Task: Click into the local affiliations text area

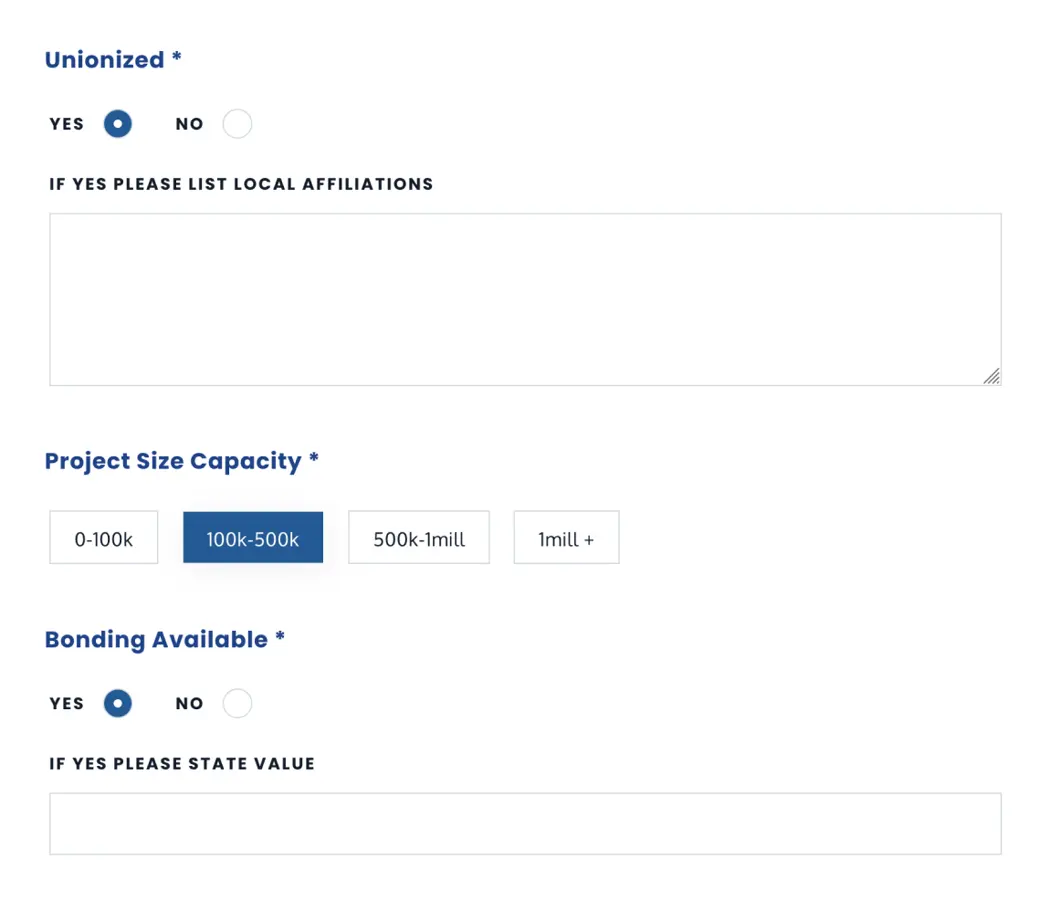Action: pyautogui.click(x=525, y=299)
